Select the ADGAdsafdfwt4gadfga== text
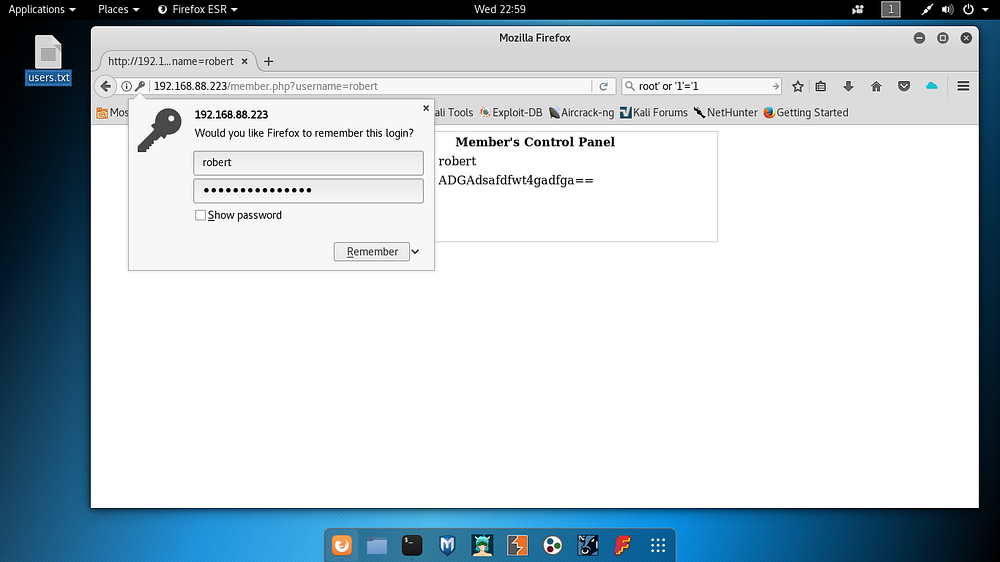Viewport: 1000px width, 562px height. 515,181
